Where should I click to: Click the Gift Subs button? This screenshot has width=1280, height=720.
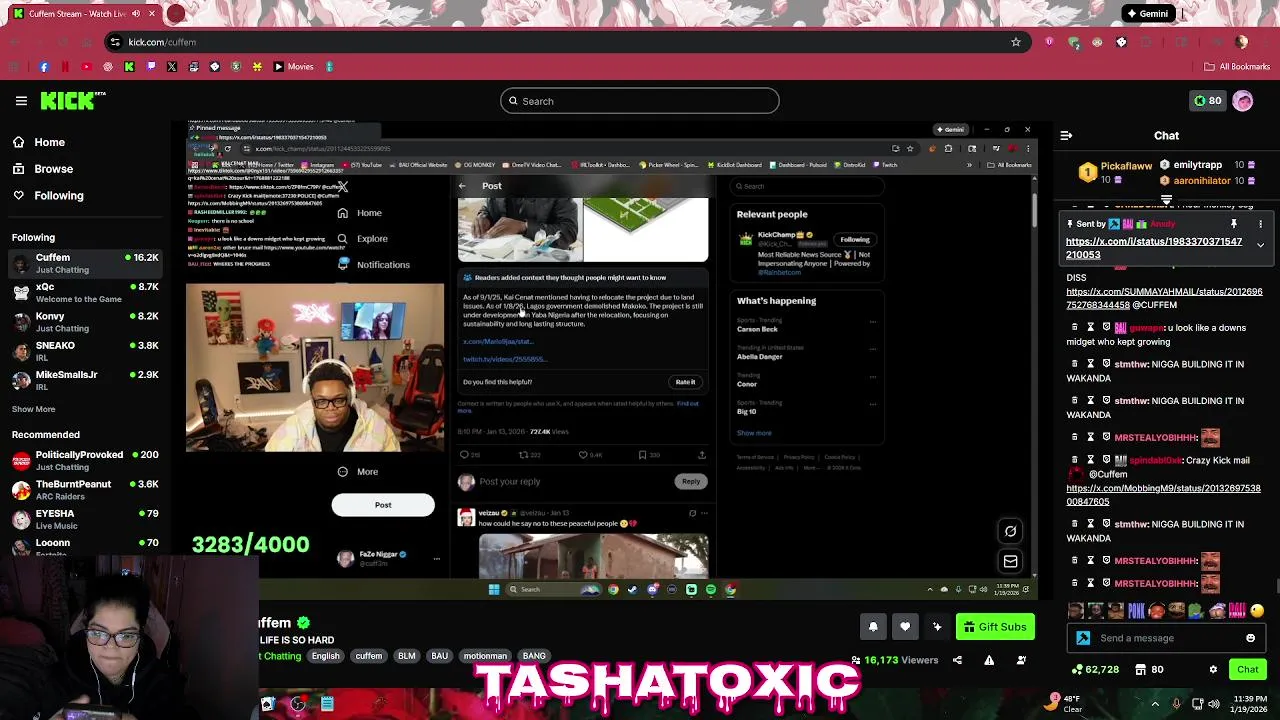[x=995, y=627]
